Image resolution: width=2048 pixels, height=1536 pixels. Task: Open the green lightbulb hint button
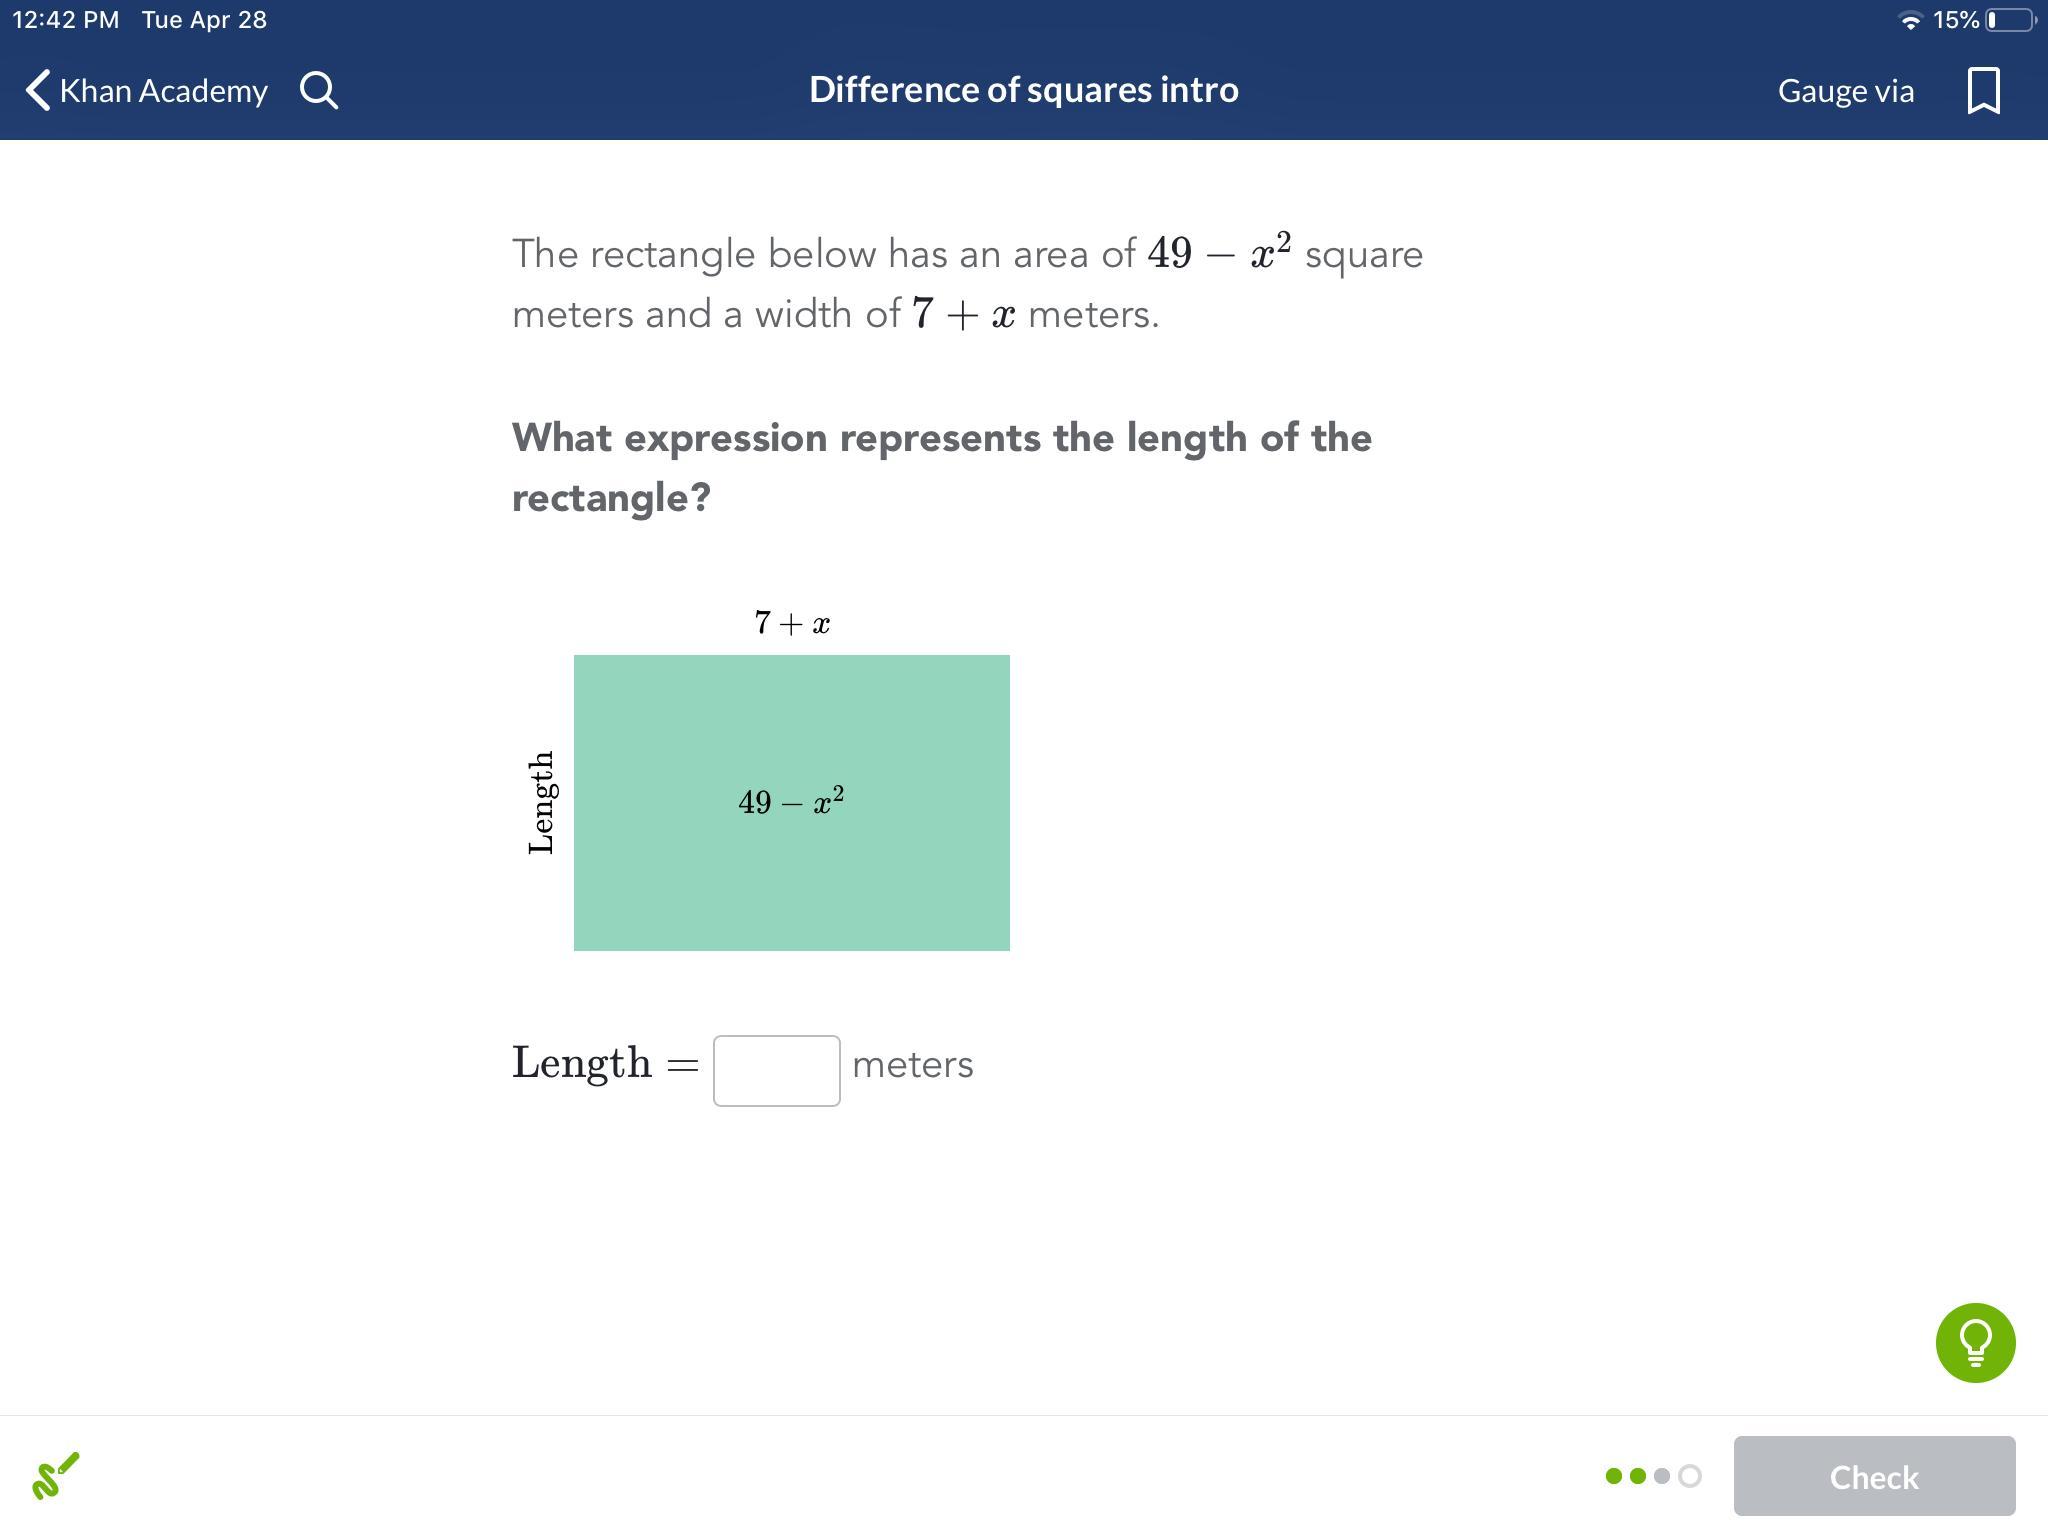(1975, 1342)
